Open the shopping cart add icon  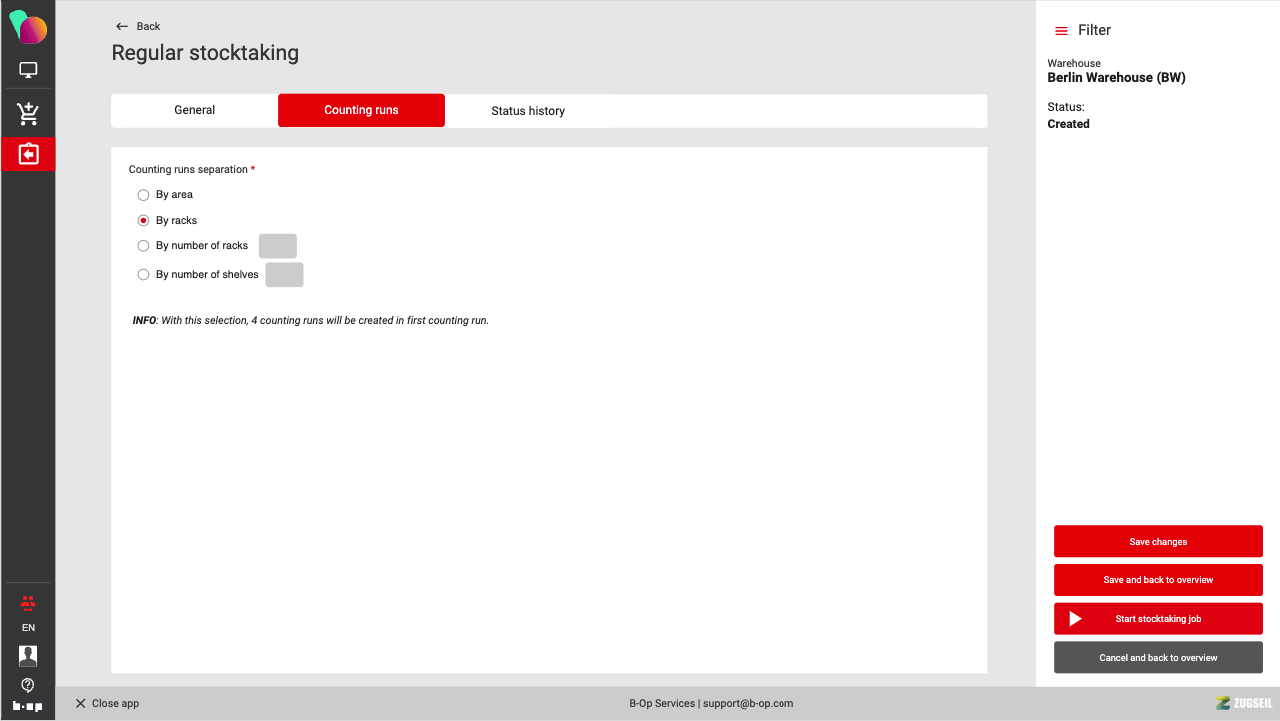click(28, 114)
